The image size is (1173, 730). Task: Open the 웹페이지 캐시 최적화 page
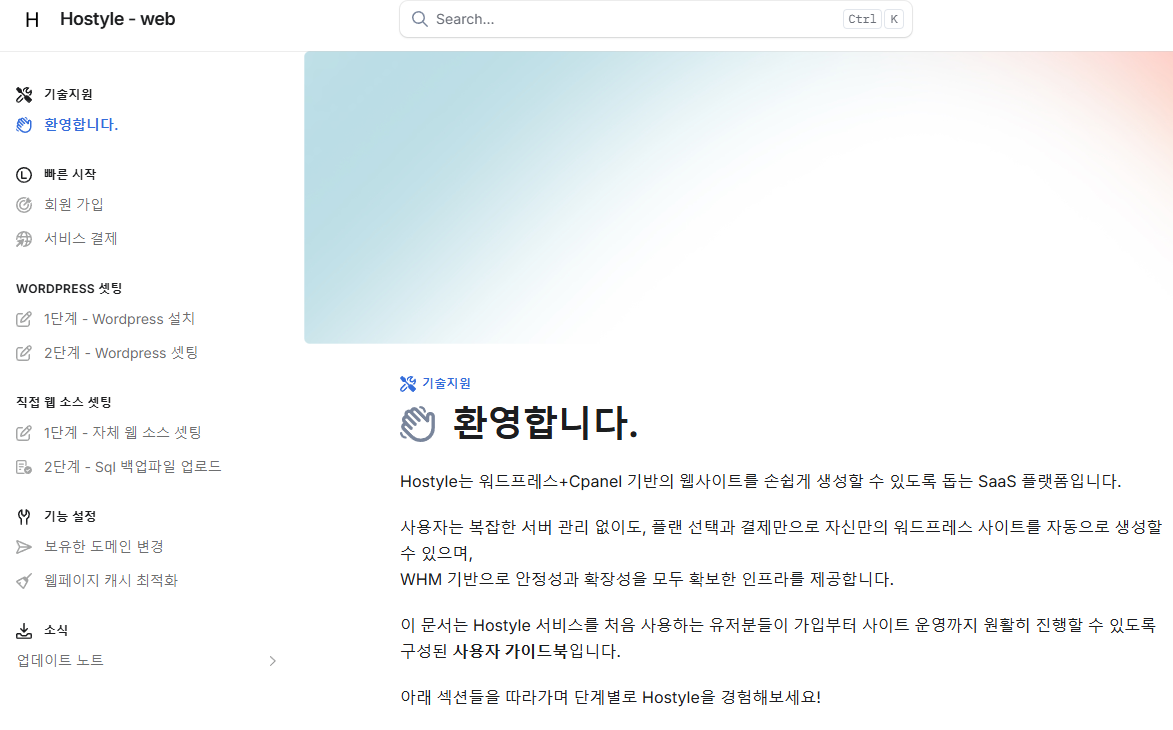(x=111, y=580)
